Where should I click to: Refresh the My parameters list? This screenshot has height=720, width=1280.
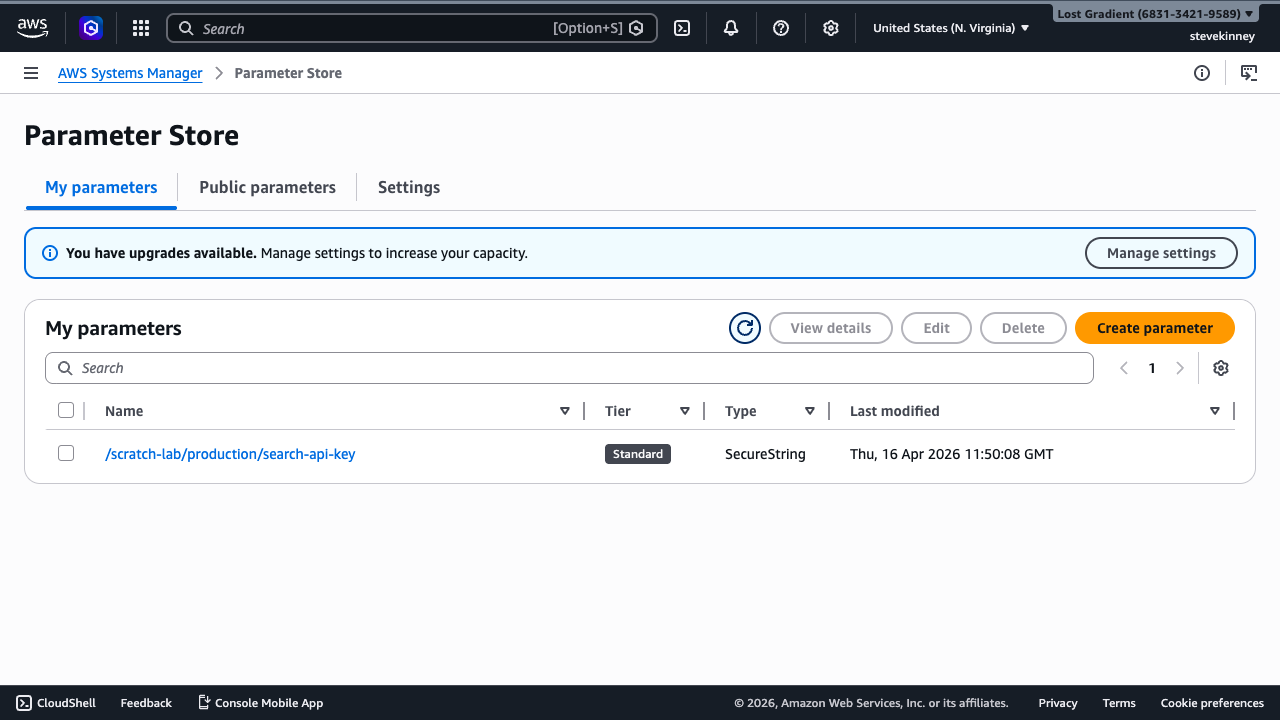point(745,328)
